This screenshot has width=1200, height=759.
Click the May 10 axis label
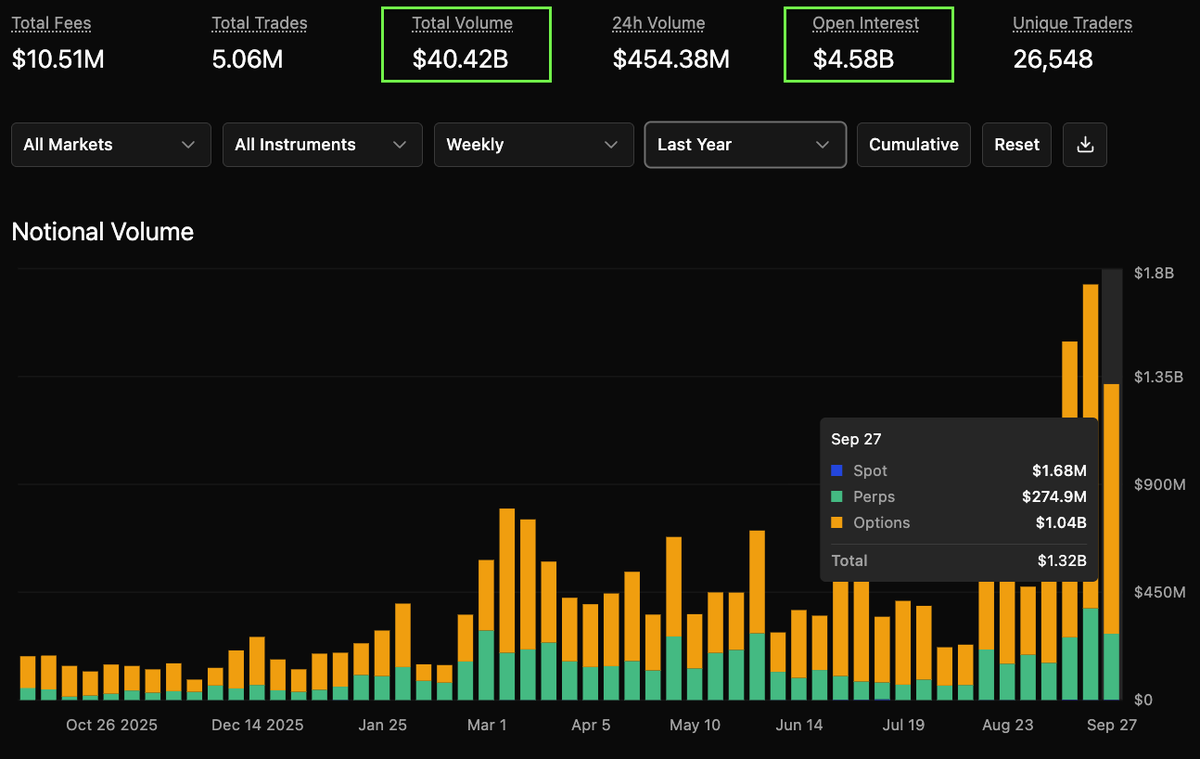pyautogui.click(x=695, y=725)
